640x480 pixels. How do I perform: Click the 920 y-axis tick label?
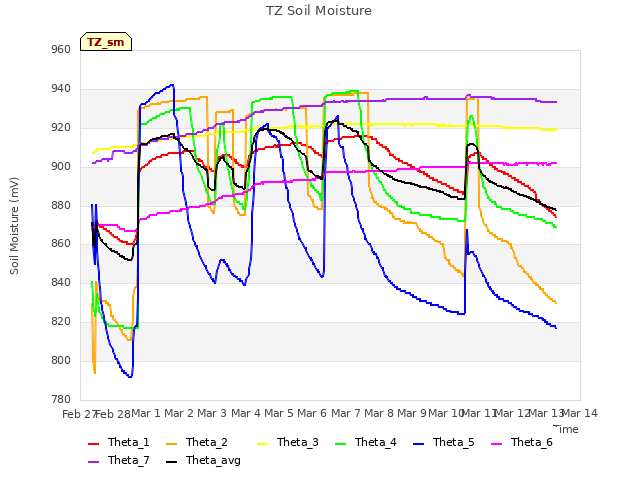pyautogui.click(x=61, y=128)
